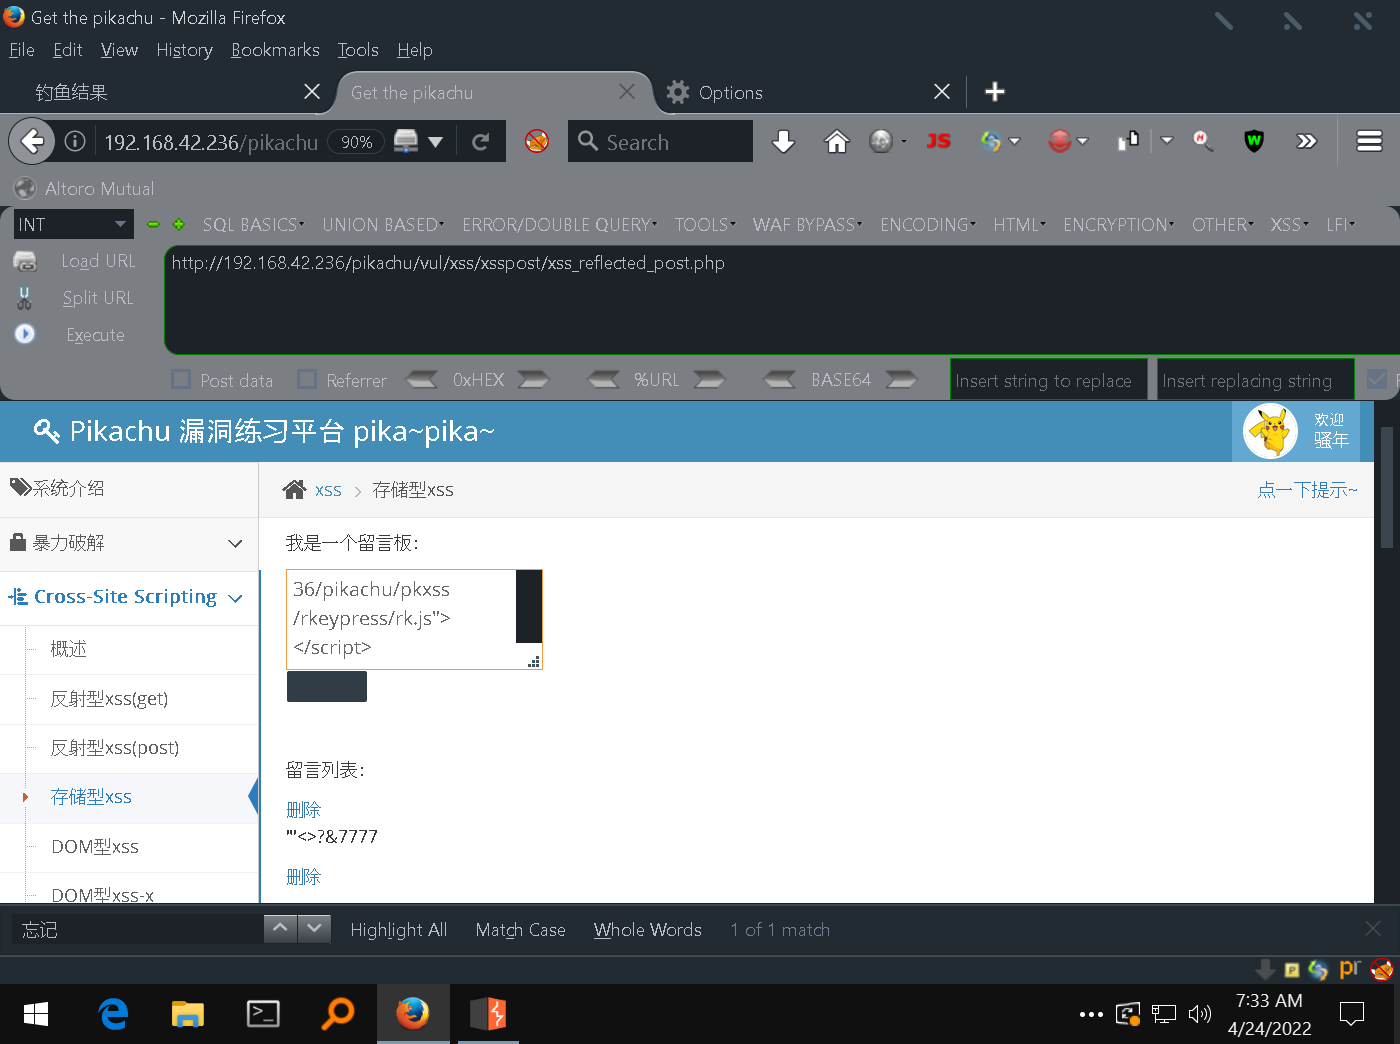This screenshot has height=1044, width=1400.
Task: Open the UNION BASED dropdown menu
Action: pos(383,225)
